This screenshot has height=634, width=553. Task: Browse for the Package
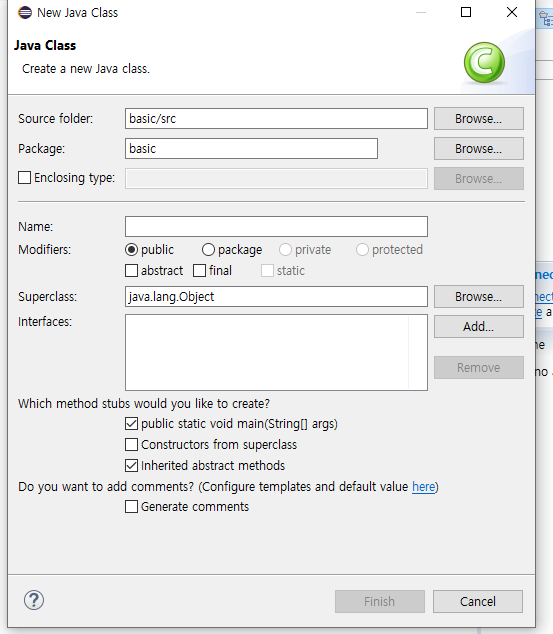[479, 148]
